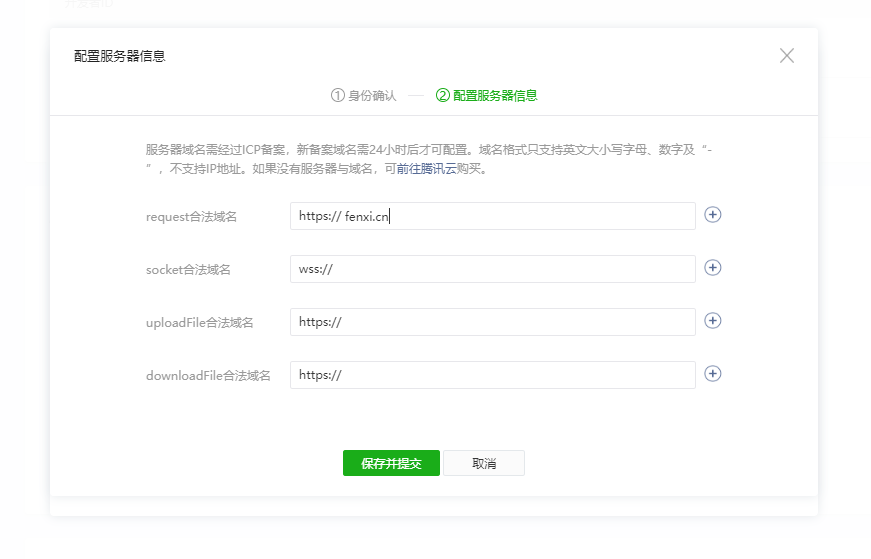Click the request合法域名 field label
Image resolution: width=871 pixels, height=559 pixels.
191,217
